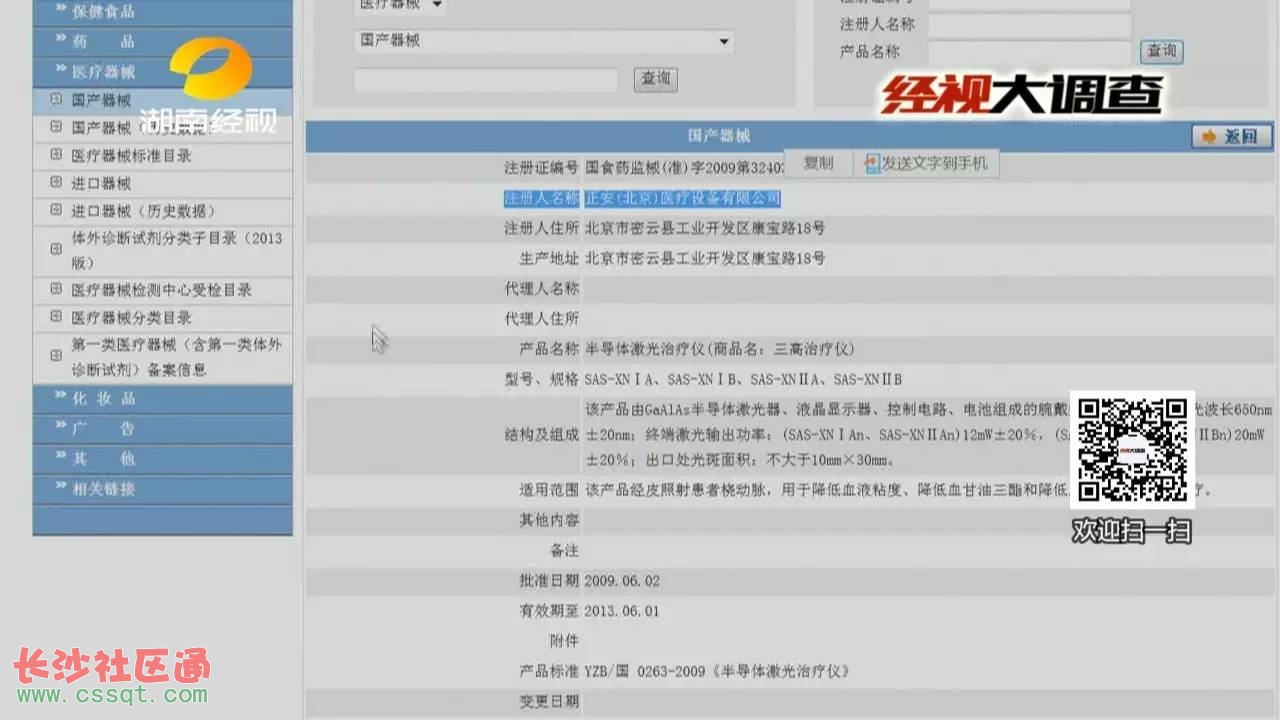Click the plus icon beside 医疗器械分类目录
The height and width of the screenshot is (720, 1280).
point(55,318)
